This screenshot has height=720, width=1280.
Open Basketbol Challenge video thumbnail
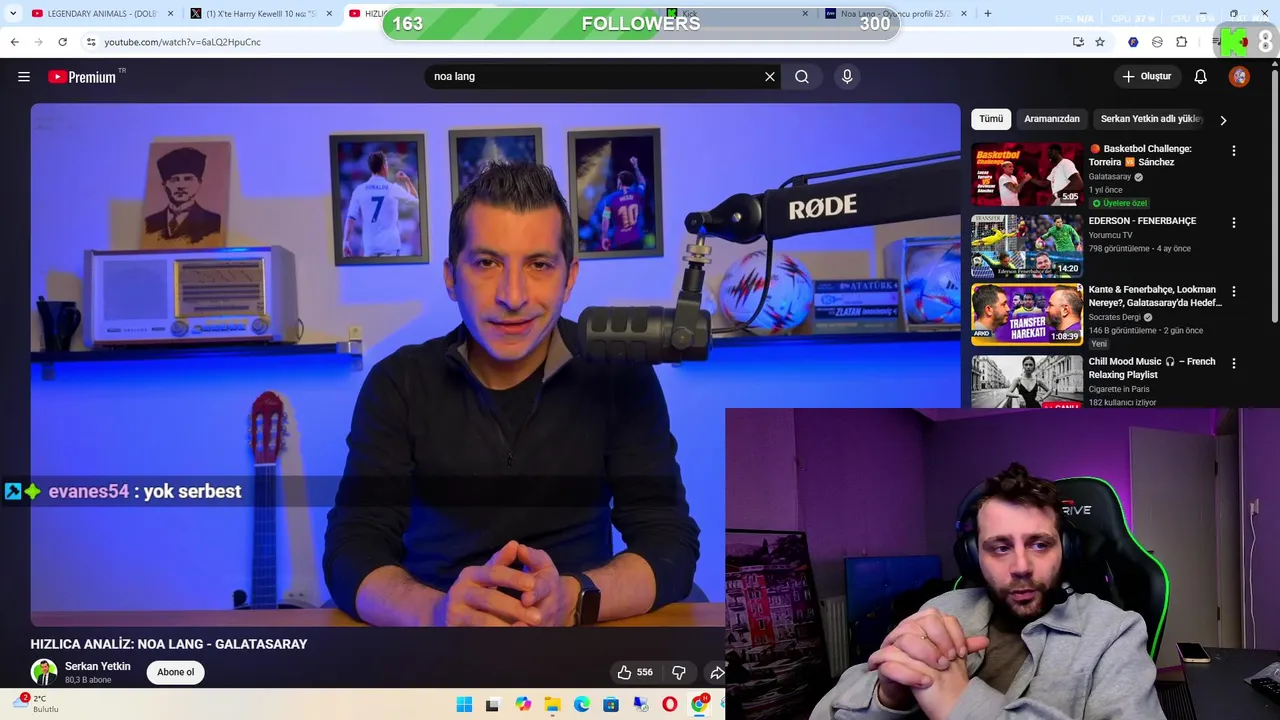(1027, 174)
